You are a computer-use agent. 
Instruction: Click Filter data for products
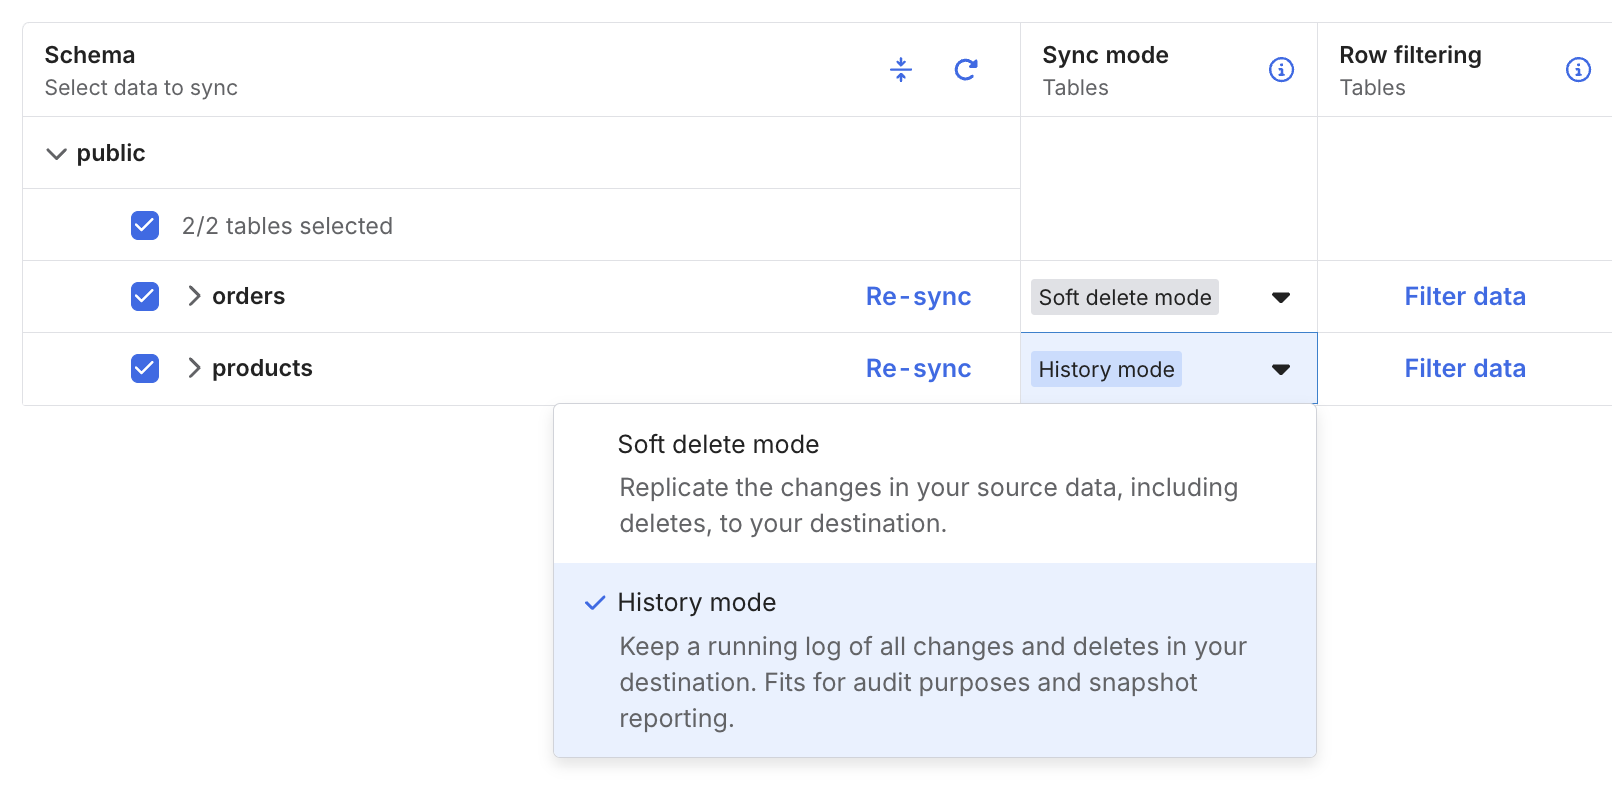1464,368
